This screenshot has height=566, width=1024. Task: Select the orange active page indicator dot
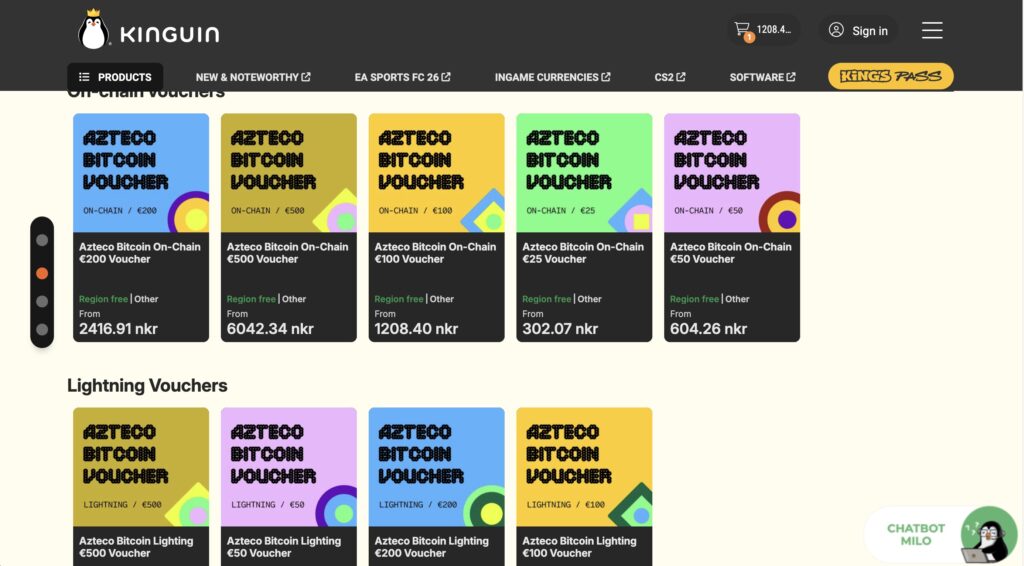pyautogui.click(x=42, y=272)
